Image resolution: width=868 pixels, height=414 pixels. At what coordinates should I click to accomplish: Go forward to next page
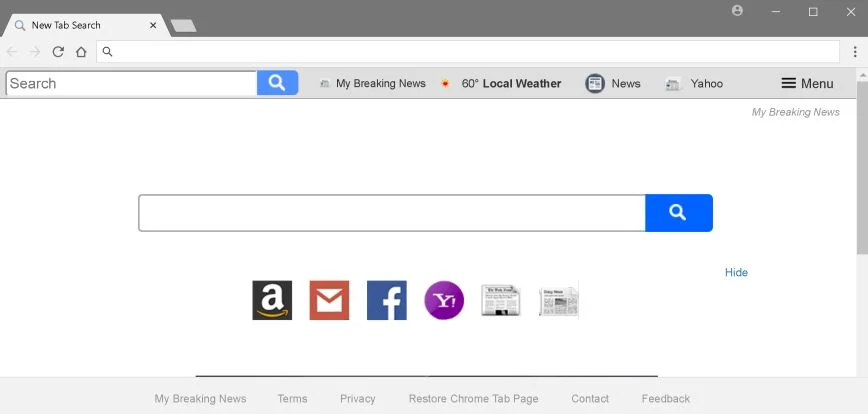click(x=35, y=52)
